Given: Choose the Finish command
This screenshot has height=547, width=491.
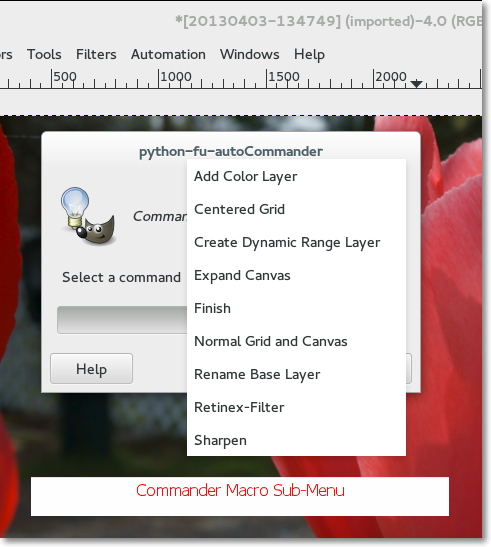Looking at the screenshot, I should (296, 308).
